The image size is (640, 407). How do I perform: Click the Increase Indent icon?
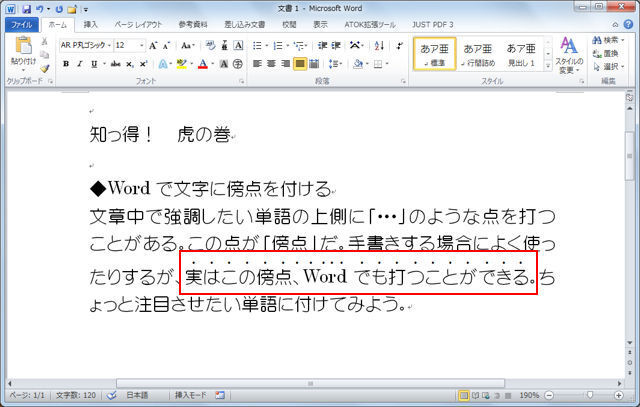pyautogui.click(x=336, y=45)
